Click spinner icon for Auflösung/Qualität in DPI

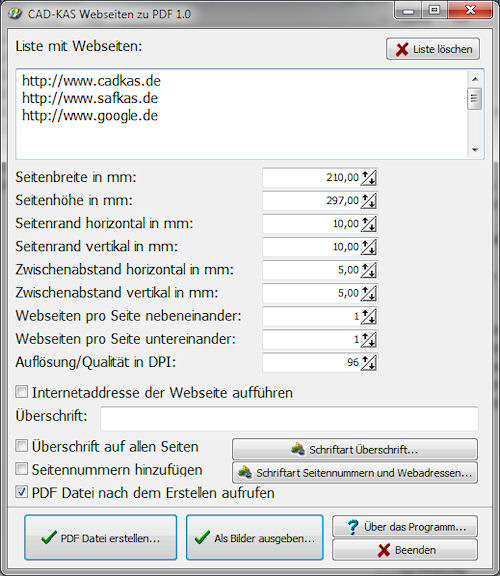[368, 363]
